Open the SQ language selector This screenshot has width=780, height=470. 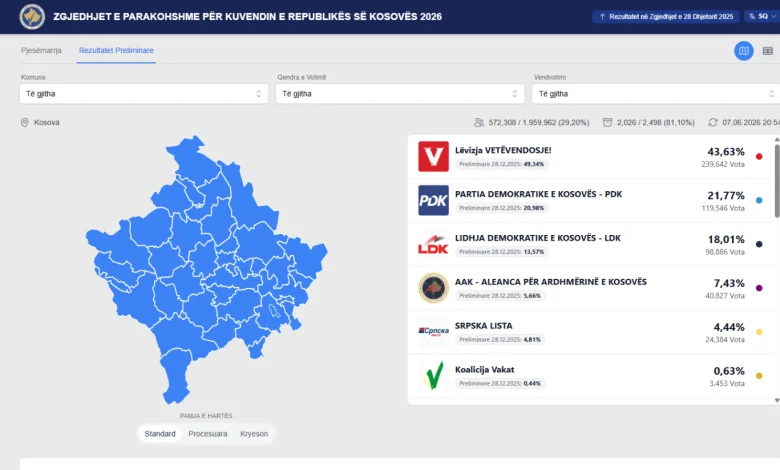[x=763, y=16]
